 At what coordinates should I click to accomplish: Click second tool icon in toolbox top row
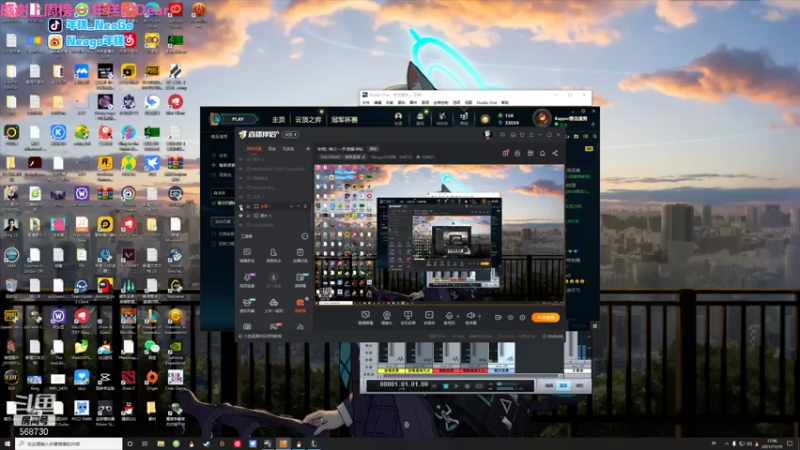tap(273, 254)
